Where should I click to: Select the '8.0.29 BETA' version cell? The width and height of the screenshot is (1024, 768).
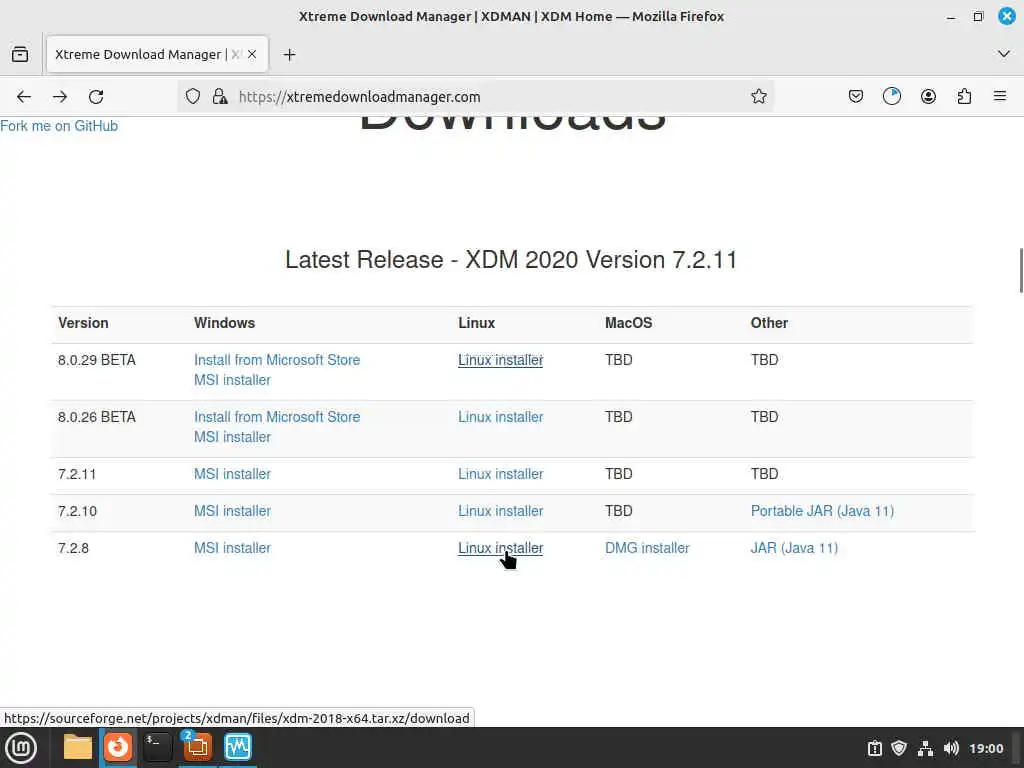[x=97, y=360]
